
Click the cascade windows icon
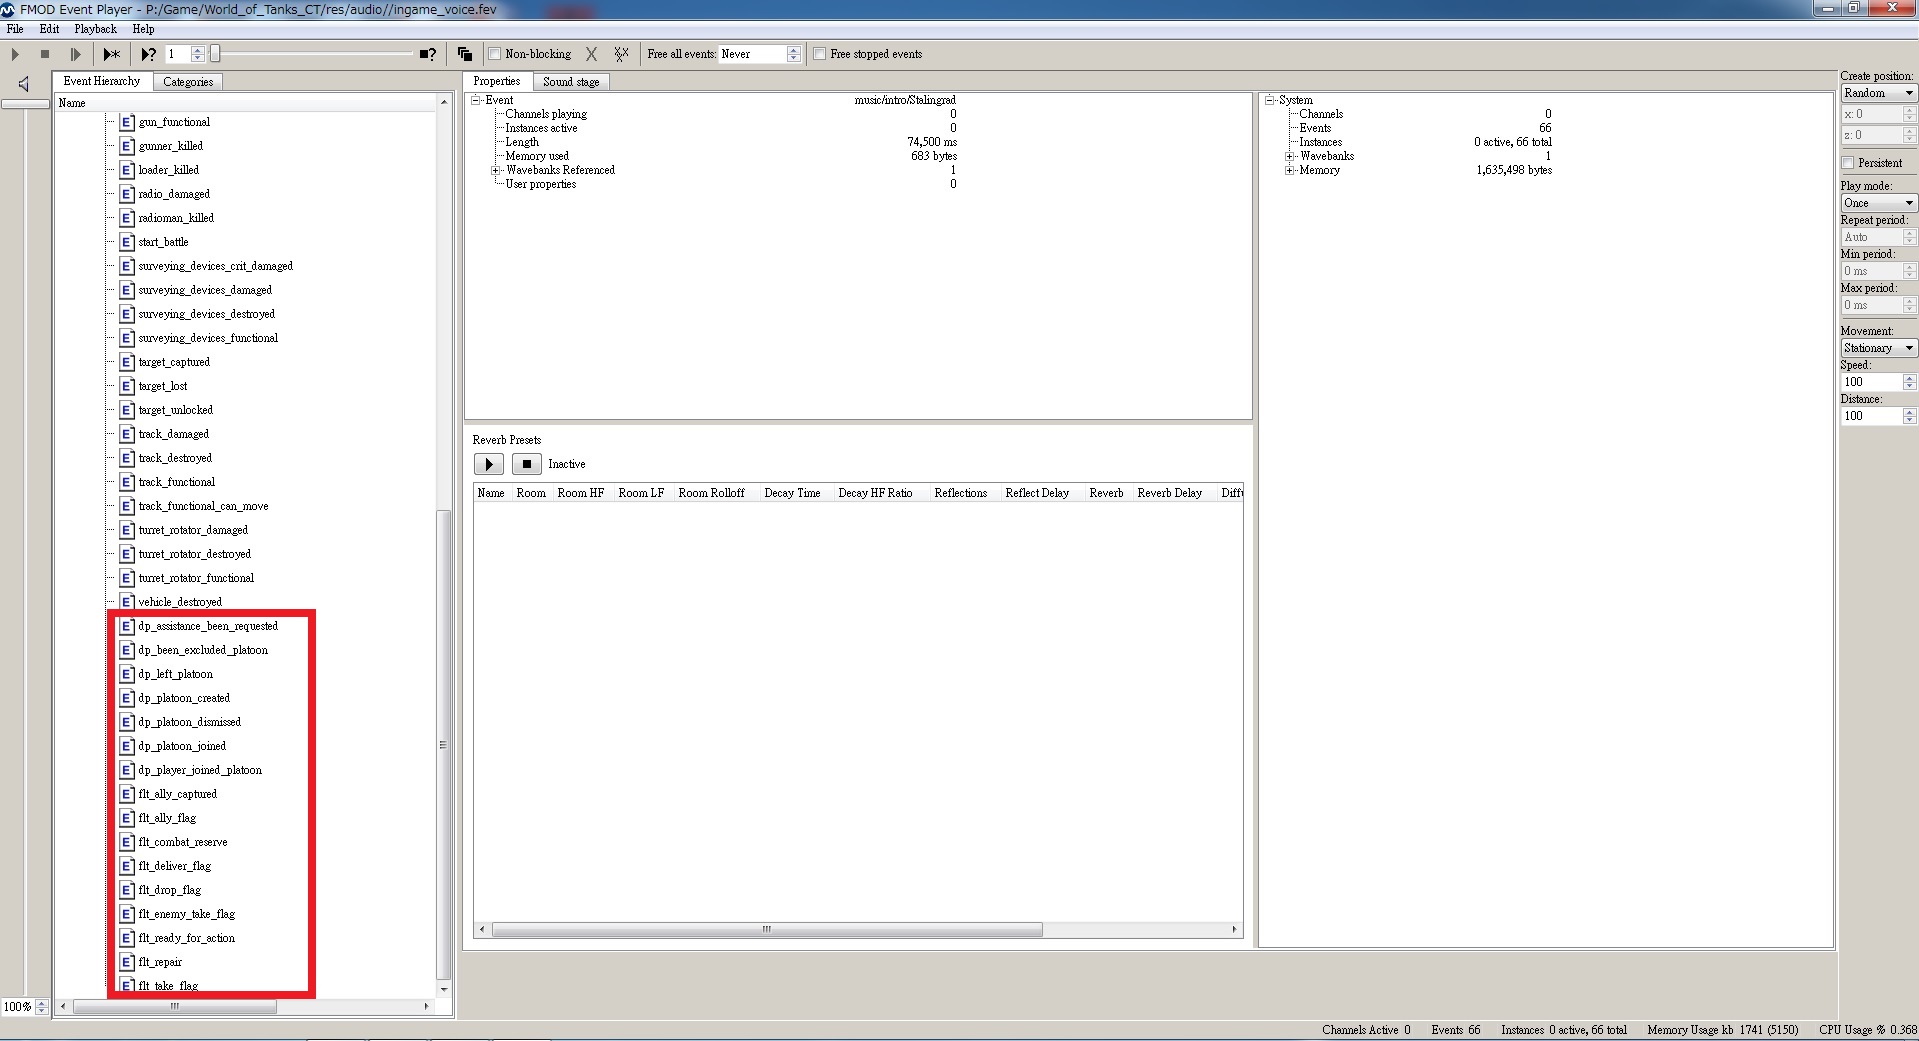click(x=465, y=54)
